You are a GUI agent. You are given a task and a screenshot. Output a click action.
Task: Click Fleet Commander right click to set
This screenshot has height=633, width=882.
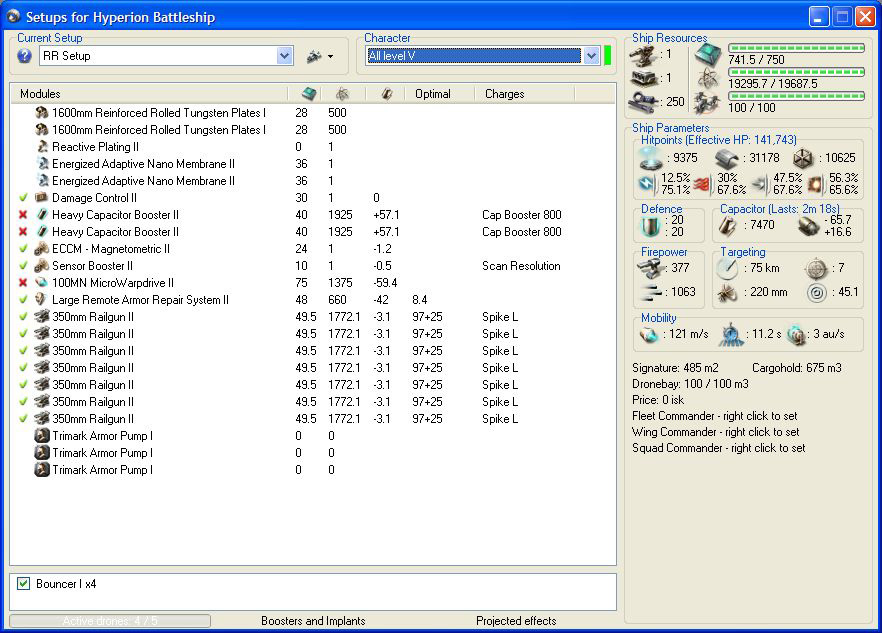(x=714, y=416)
